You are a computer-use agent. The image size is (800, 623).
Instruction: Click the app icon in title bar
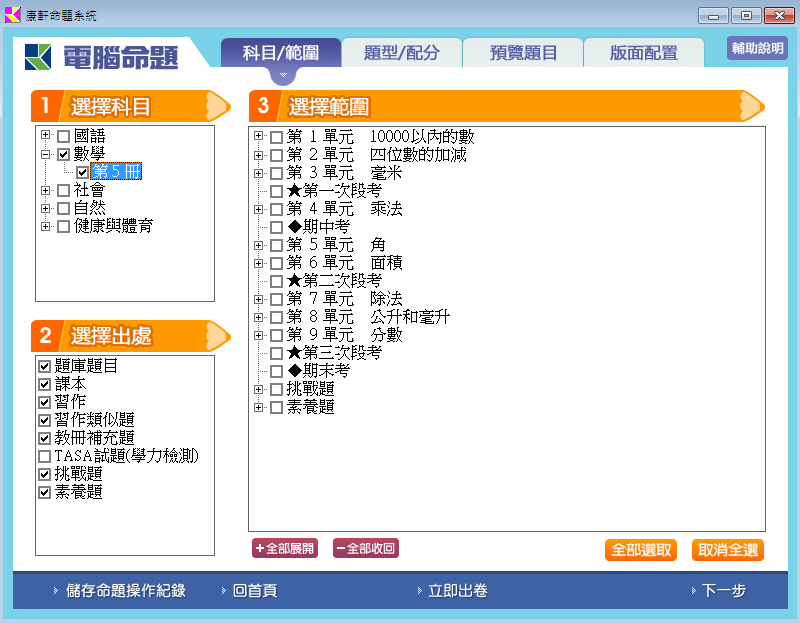point(13,15)
